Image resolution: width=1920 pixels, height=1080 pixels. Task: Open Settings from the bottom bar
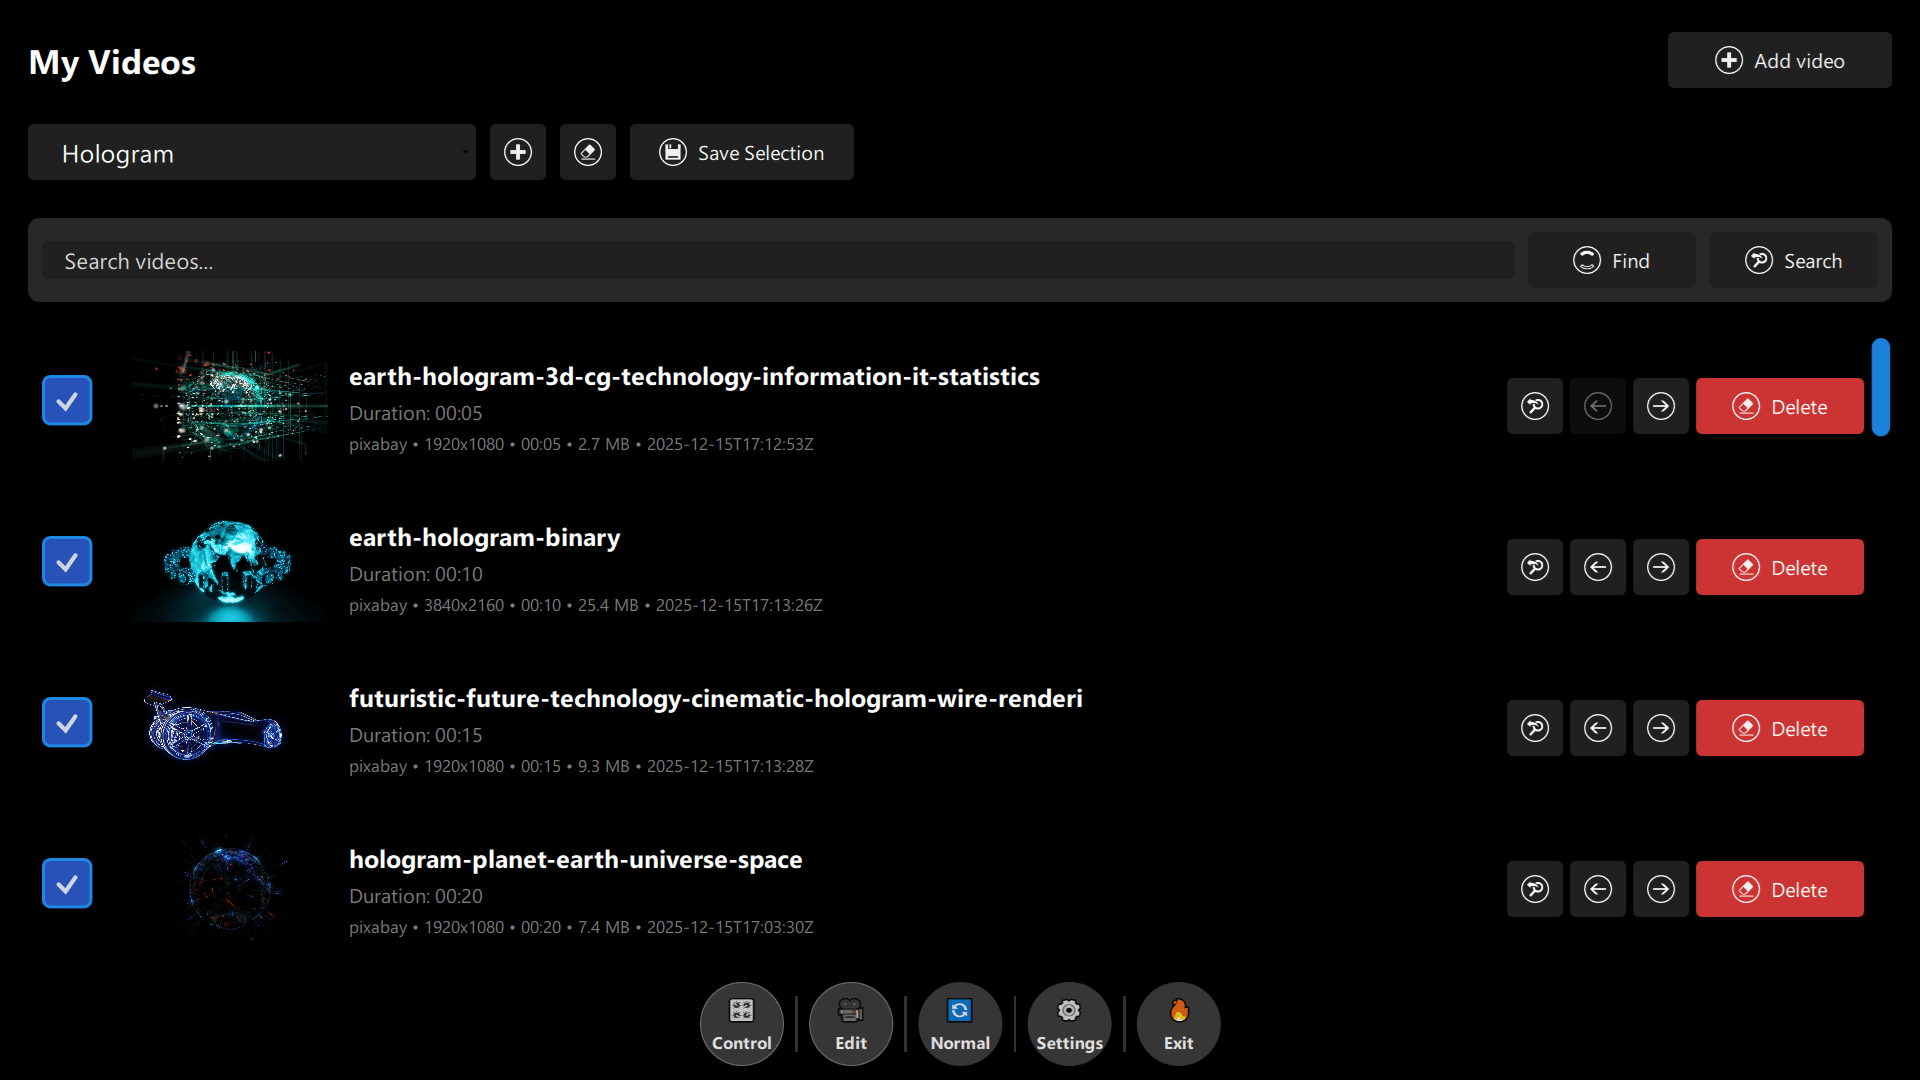coord(1069,1023)
